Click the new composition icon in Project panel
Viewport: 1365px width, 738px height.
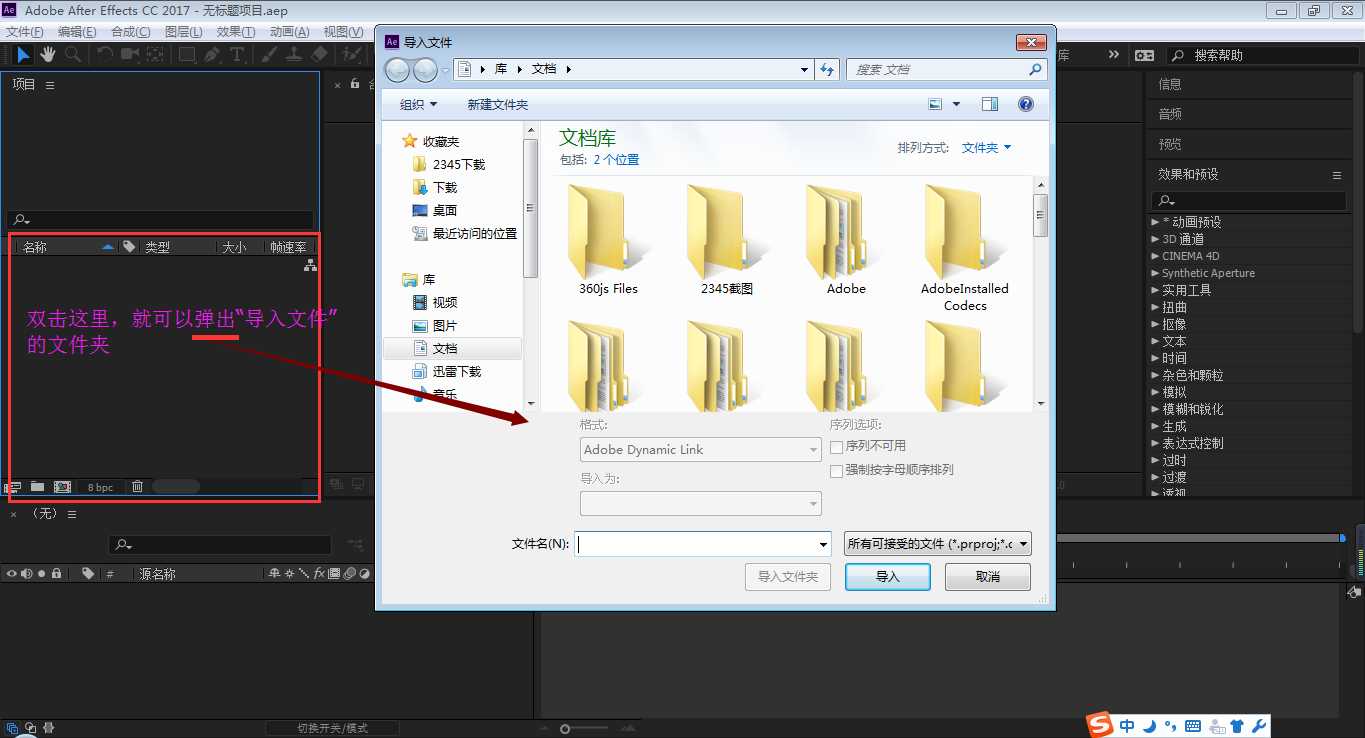tap(62, 487)
